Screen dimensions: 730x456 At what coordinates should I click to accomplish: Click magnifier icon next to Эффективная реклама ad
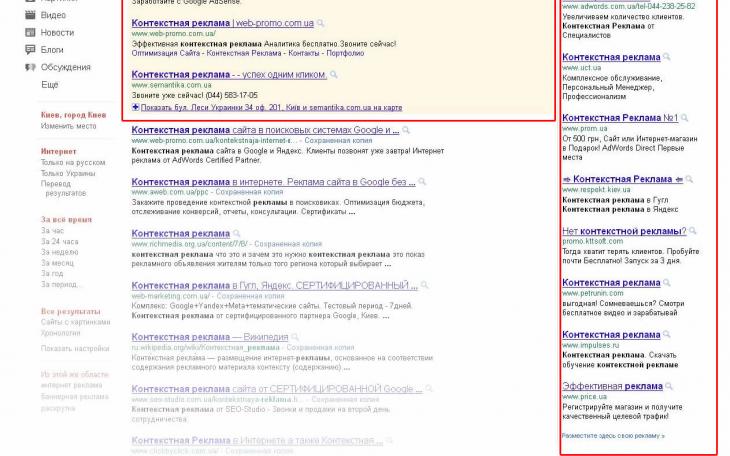tap(669, 386)
